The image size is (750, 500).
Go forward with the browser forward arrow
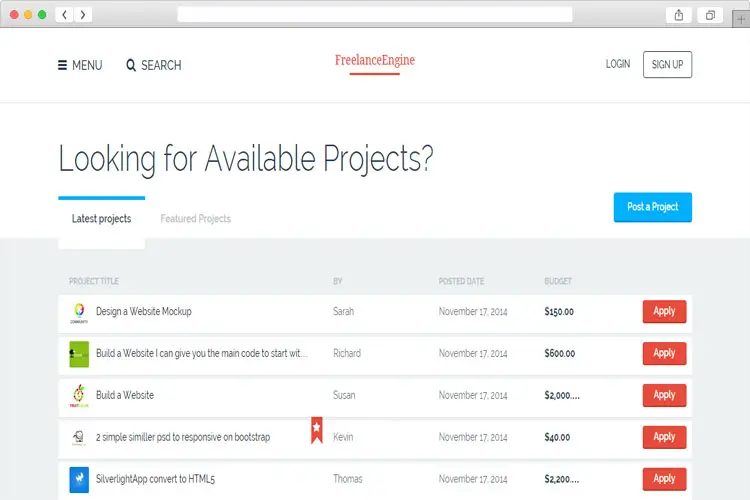coord(83,15)
